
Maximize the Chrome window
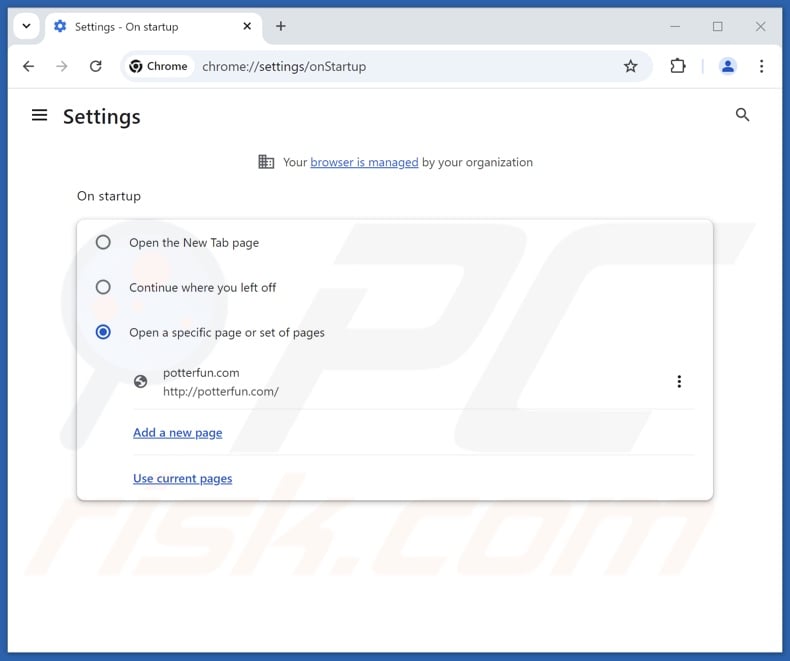717,26
